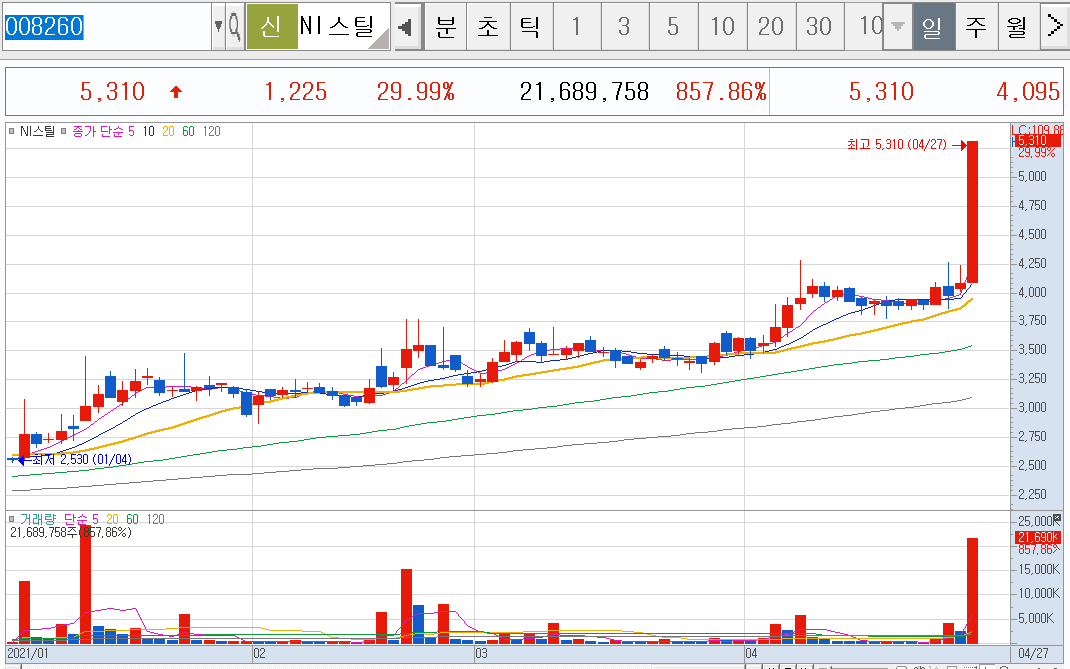Click the red 5,310 price tag on axis
Screen dimensions: 1070x669
click(x=1037, y=141)
